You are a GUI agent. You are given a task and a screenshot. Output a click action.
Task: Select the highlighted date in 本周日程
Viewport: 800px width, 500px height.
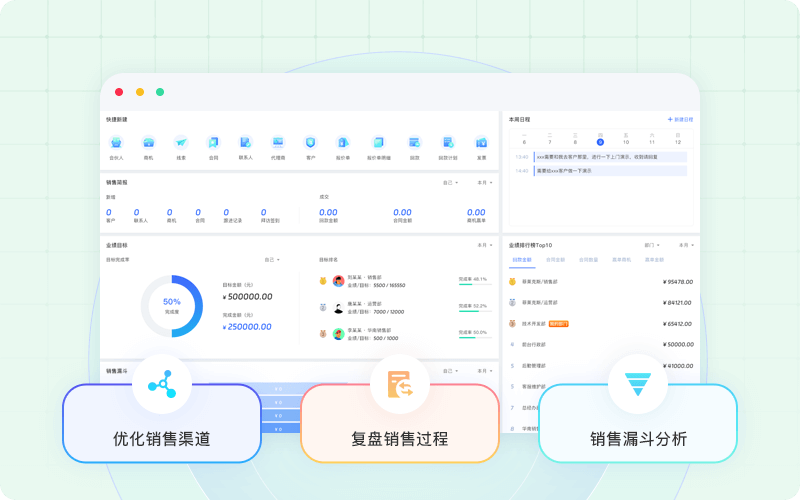(x=600, y=142)
